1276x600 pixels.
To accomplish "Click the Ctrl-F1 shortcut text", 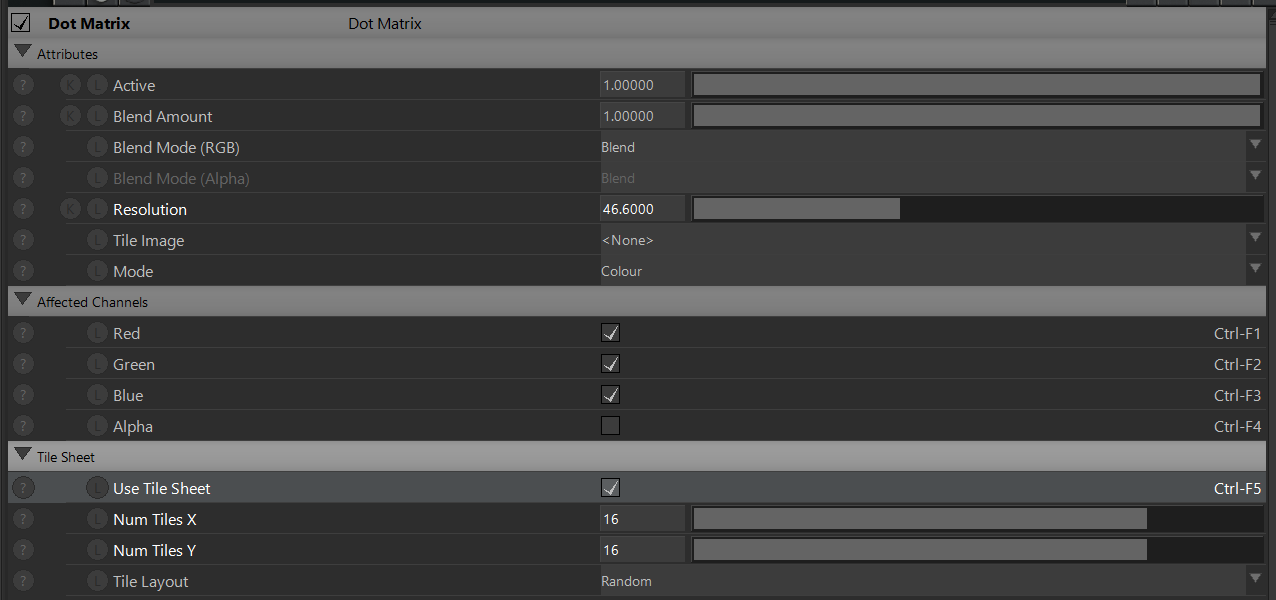I will coord(1237,333).
